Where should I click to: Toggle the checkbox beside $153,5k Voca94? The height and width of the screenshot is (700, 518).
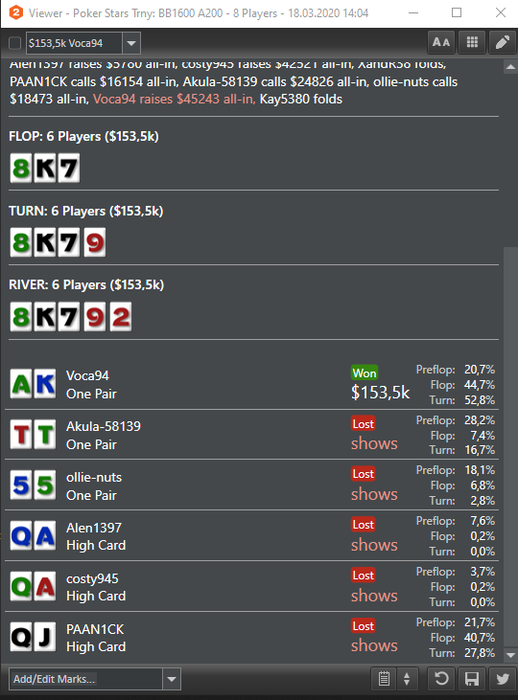15,43
